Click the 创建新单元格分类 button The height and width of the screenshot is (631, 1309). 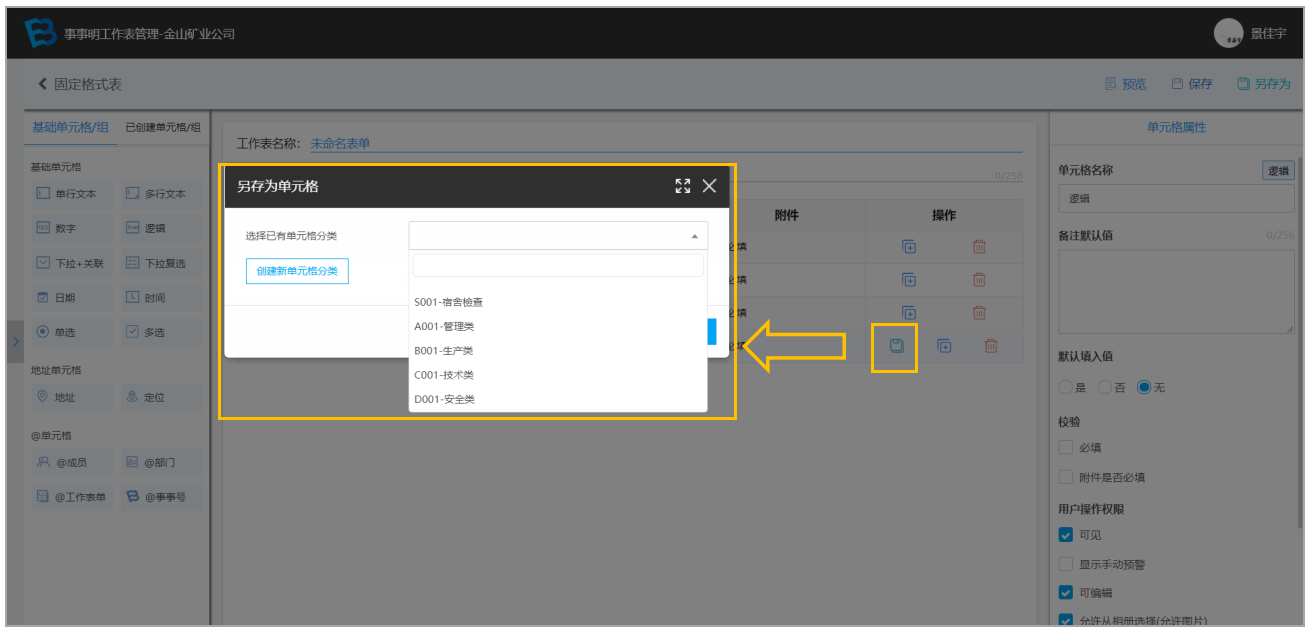[297, 271]
